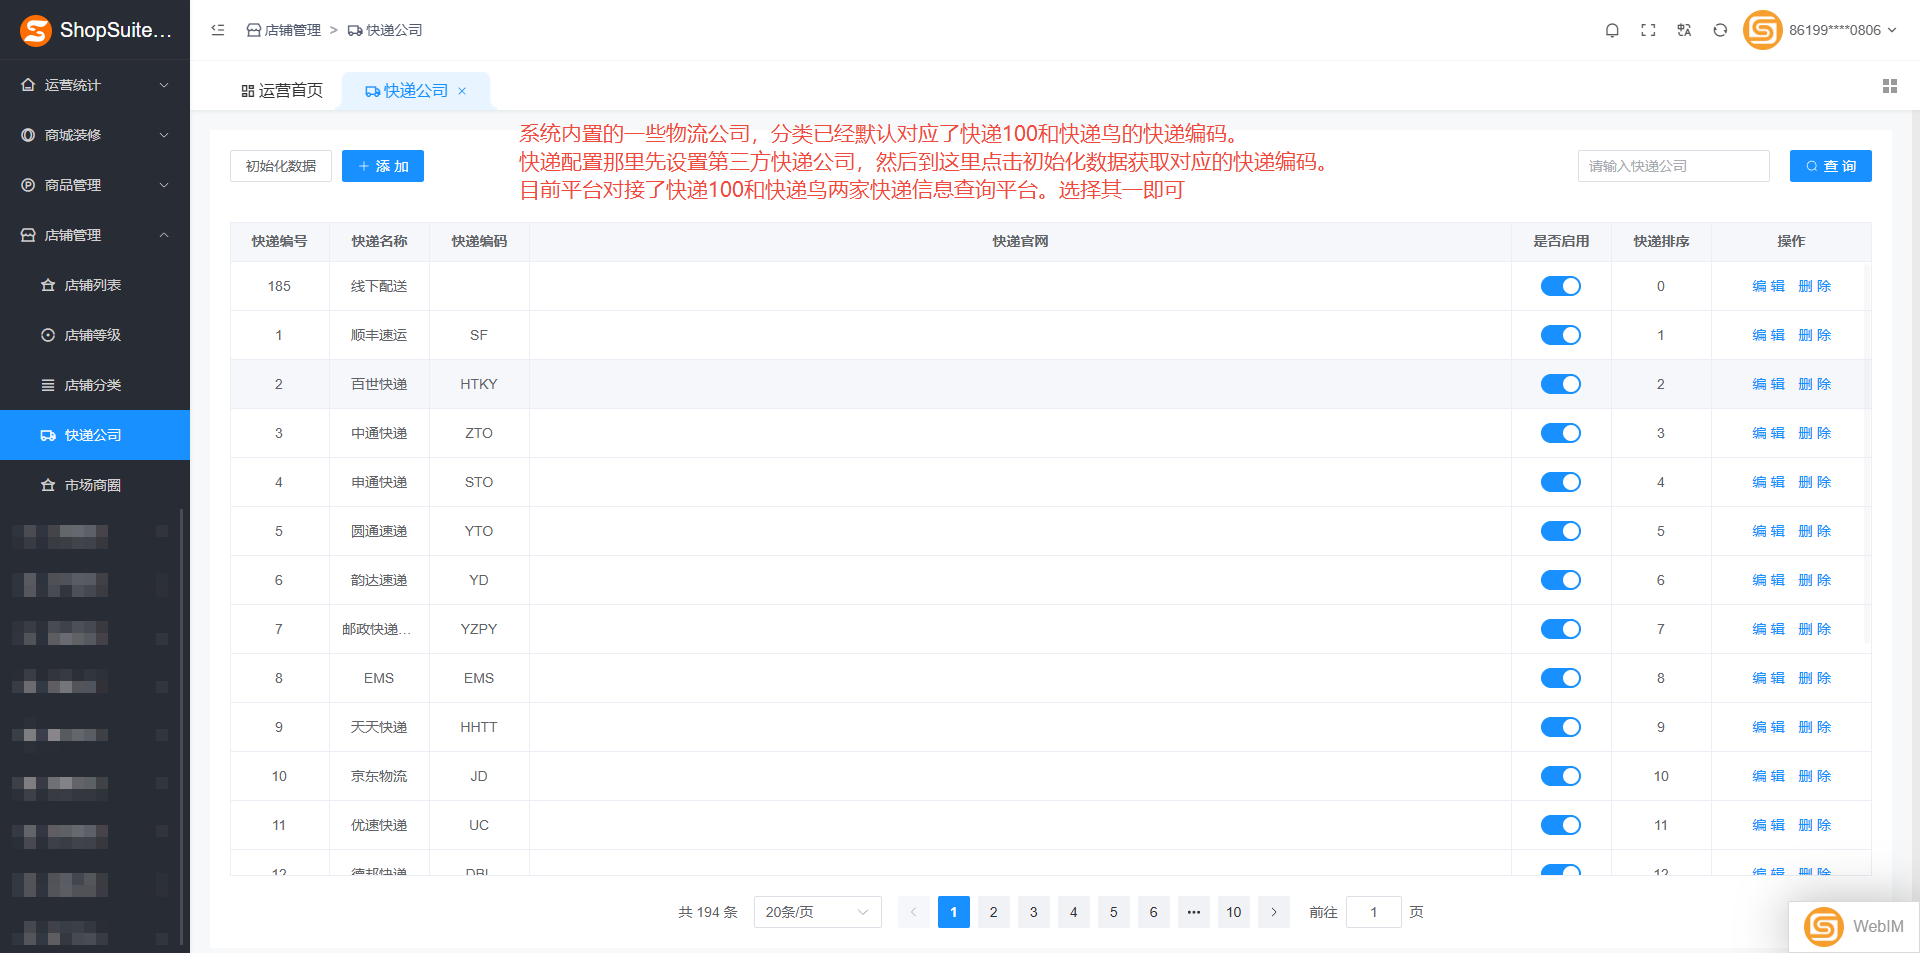The width and height of the screenshot is (1920, 953).
Task: Click the refresh page icon
Action: [1720, 30]
